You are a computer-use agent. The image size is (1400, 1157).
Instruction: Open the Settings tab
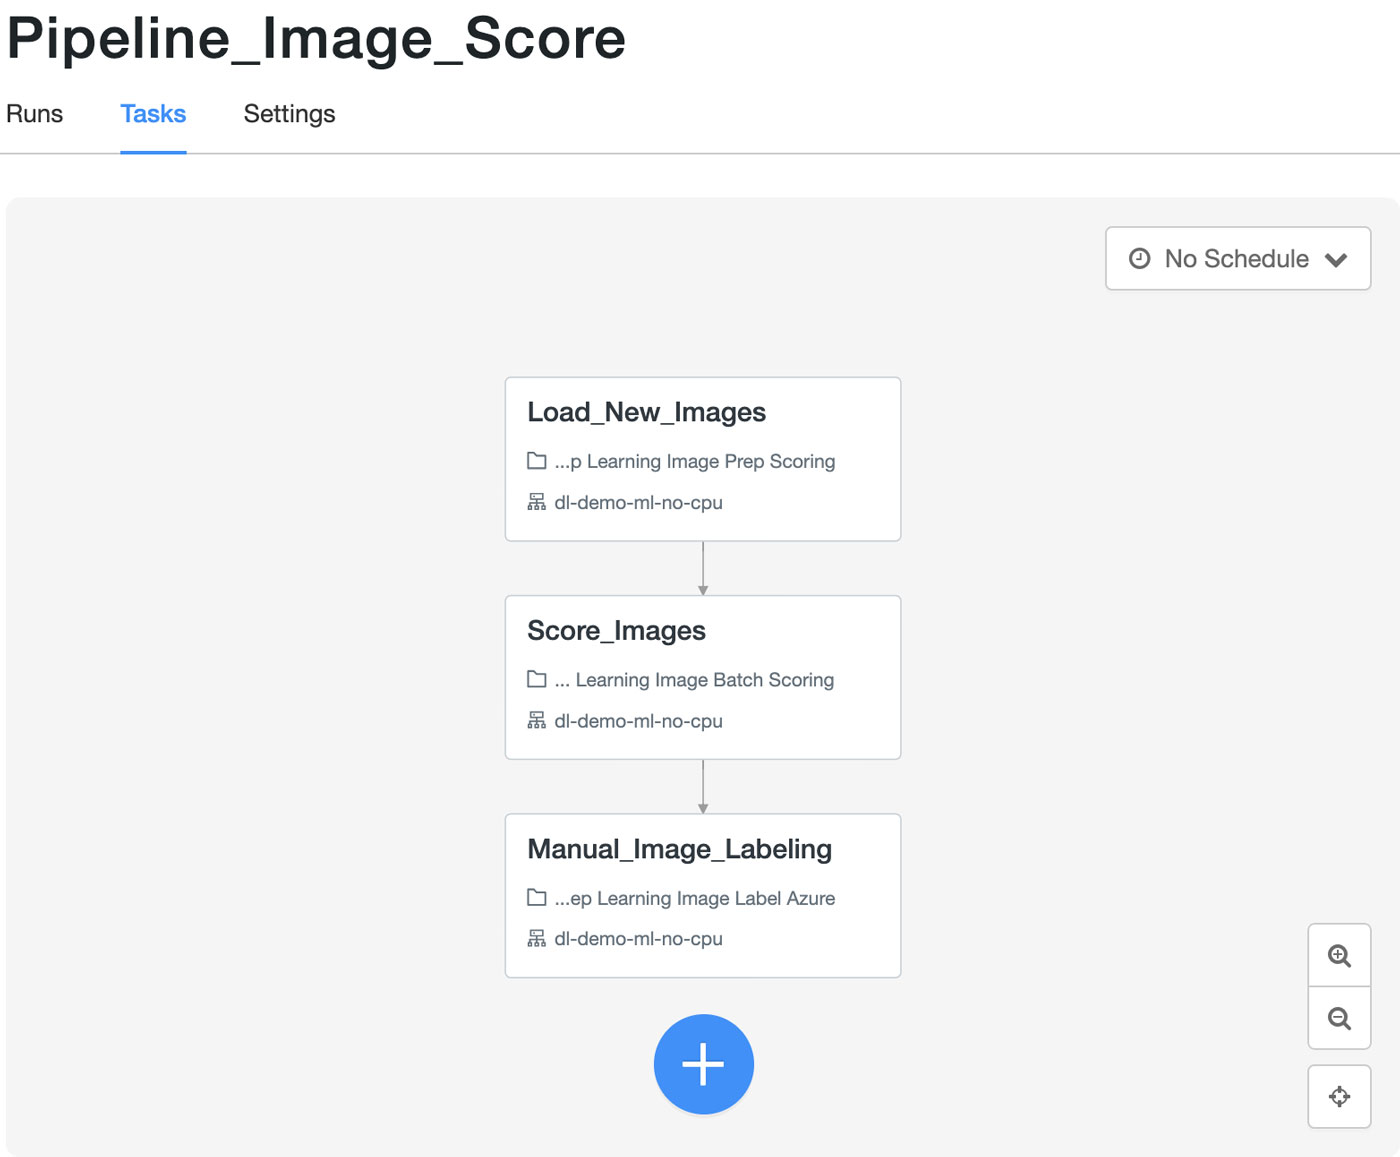[x=289, y=114]
